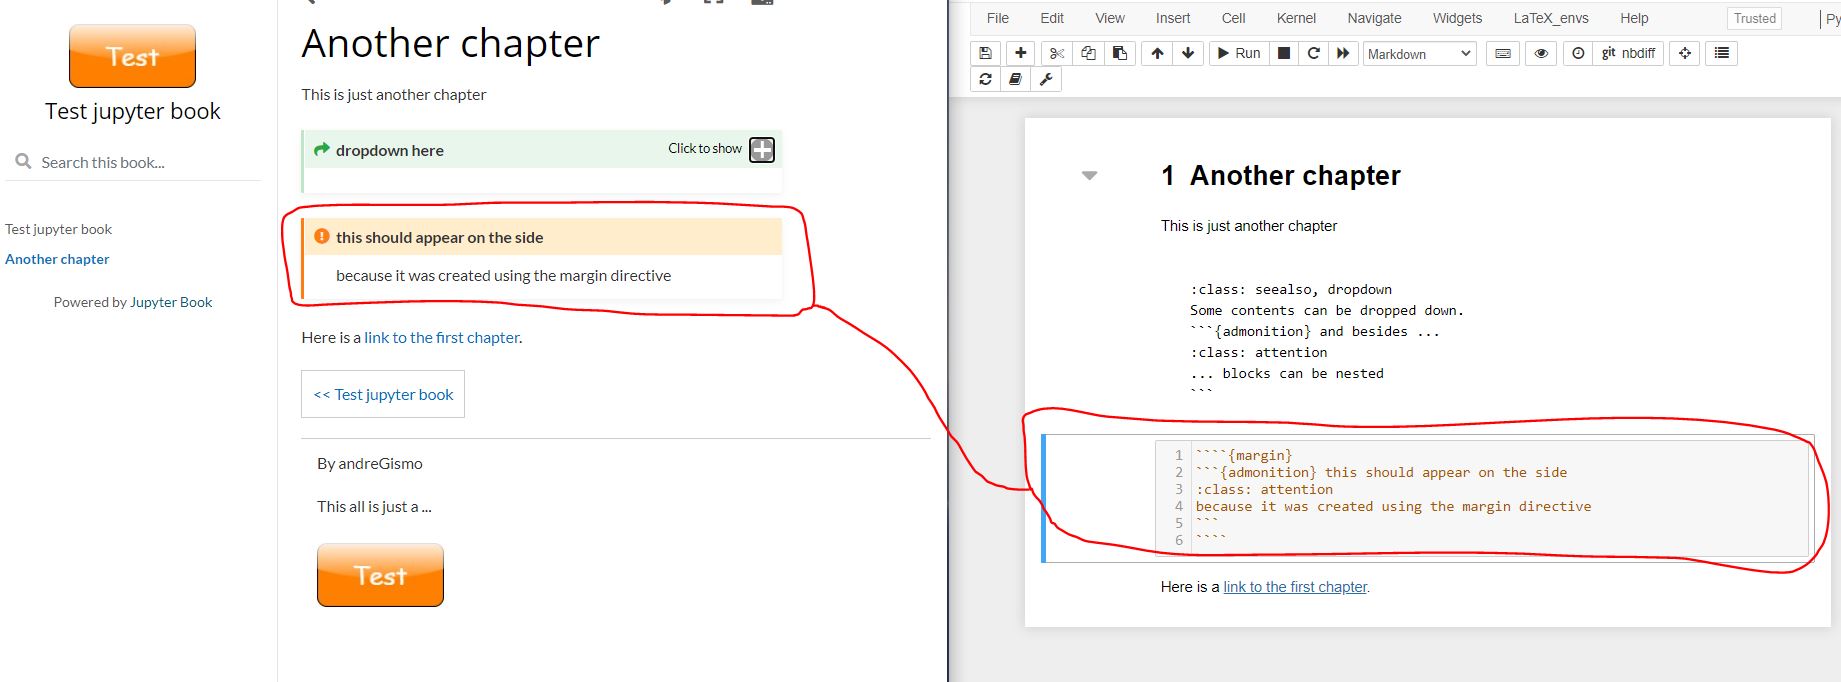Screen dimensions: 1841x682
Task: Click the search magnifier icon in sidebar
Action: [23, 161]
